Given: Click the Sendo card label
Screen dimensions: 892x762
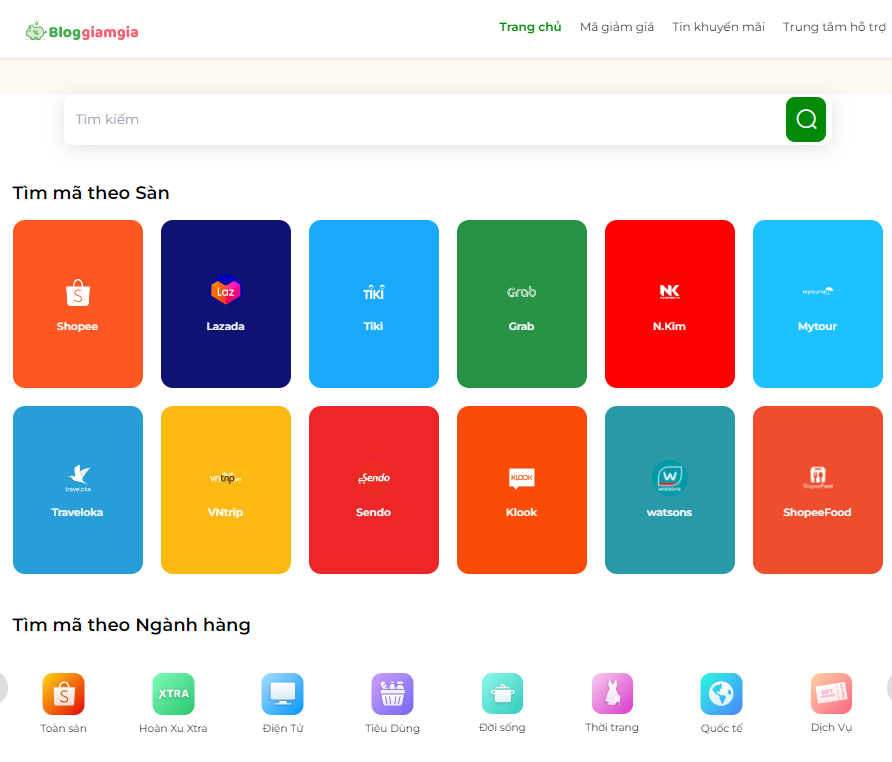Looking at the screenshot, I should pos(373,512).
